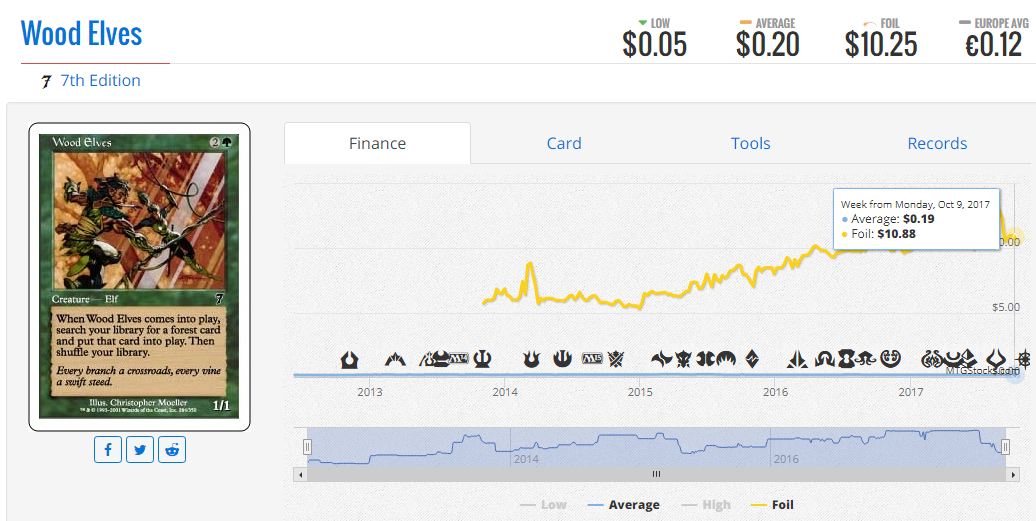Share the card on Facebook

pos(108,450)
